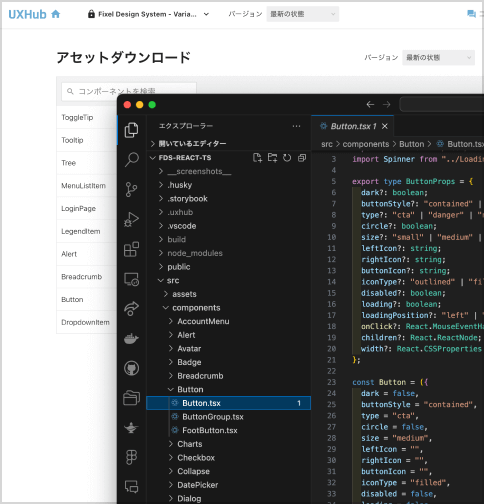Open the Search view in activity bar

(x=131, y=160)
